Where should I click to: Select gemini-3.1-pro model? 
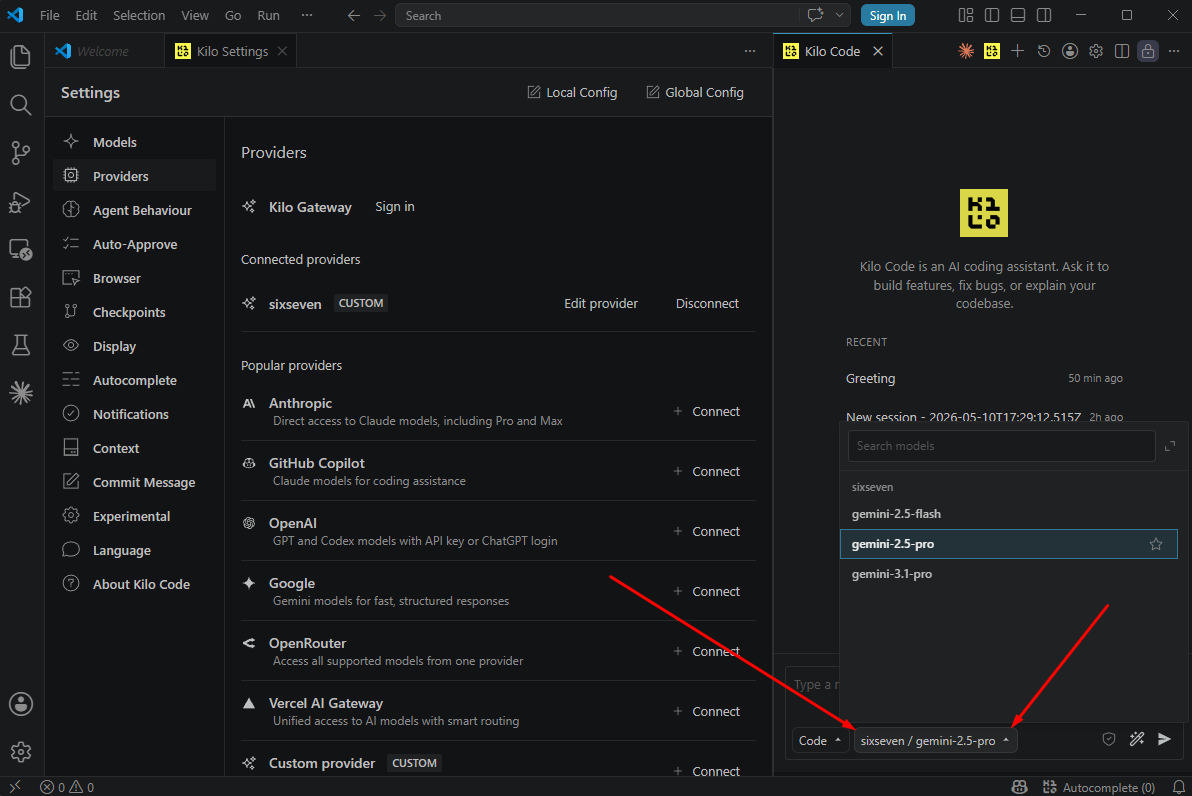tap(1009, 574)
